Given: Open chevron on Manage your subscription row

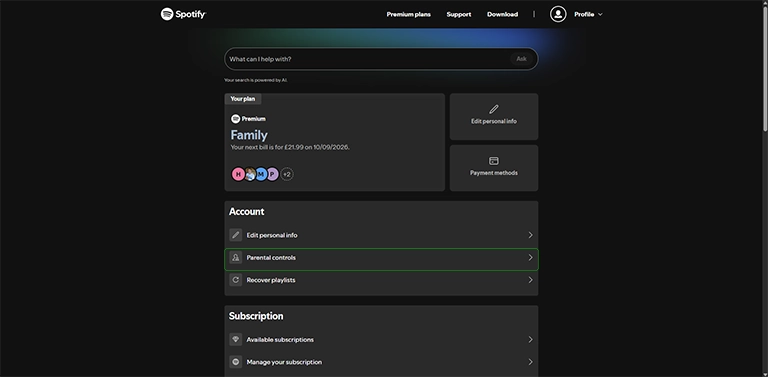Looking at the screenshot, I should click(x=530, y=362).
